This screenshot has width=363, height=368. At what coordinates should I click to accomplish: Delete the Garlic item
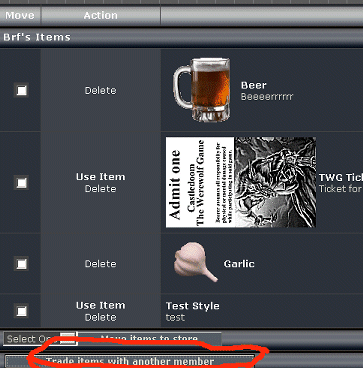[100, 264]
